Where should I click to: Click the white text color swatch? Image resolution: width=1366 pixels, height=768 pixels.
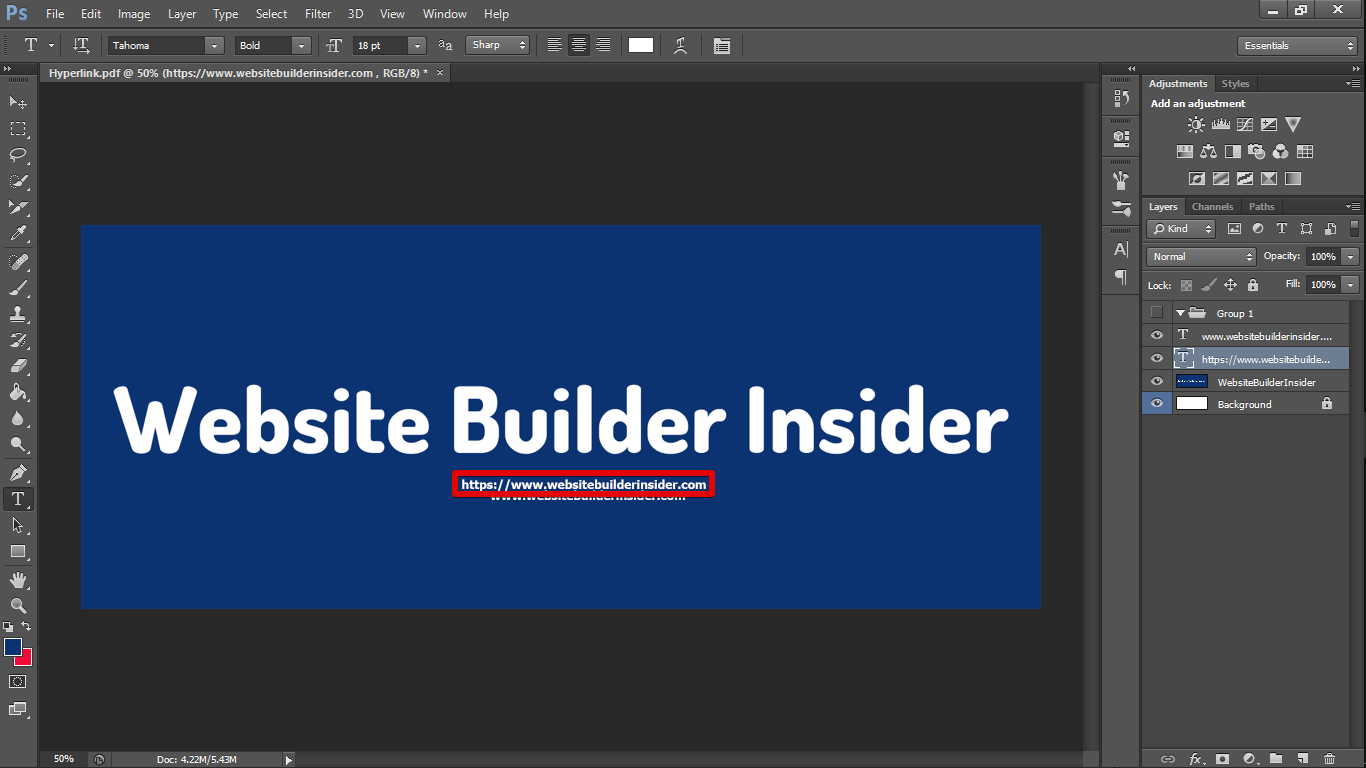pyautogui.click(x=641, y=46)
